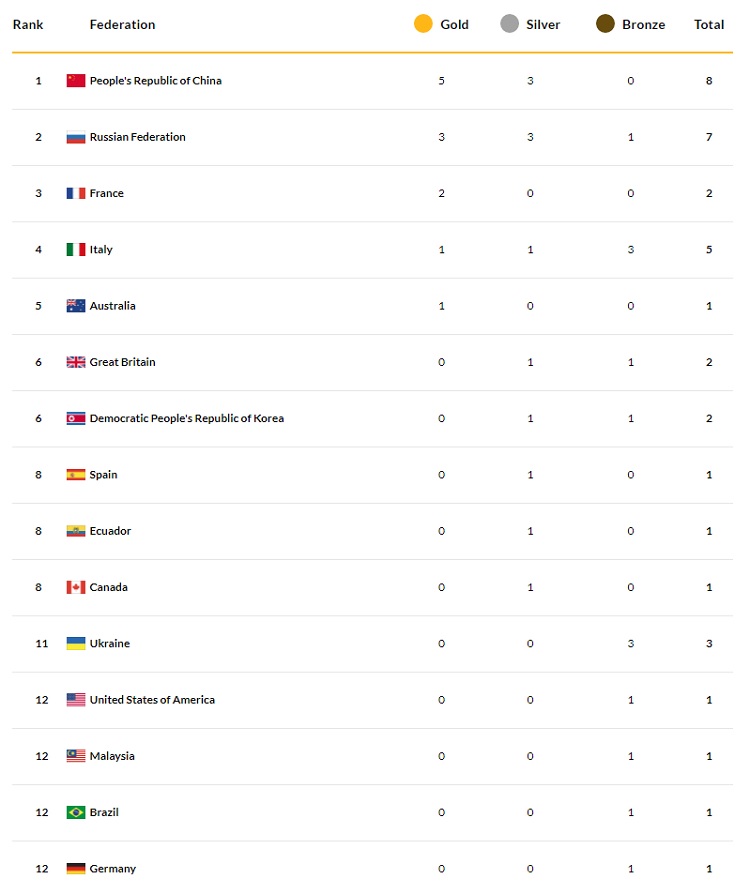The width and height of the screenshot is (750, 894).
Task: Click the Brazil flag icon
Action: (x=76, y=812)
